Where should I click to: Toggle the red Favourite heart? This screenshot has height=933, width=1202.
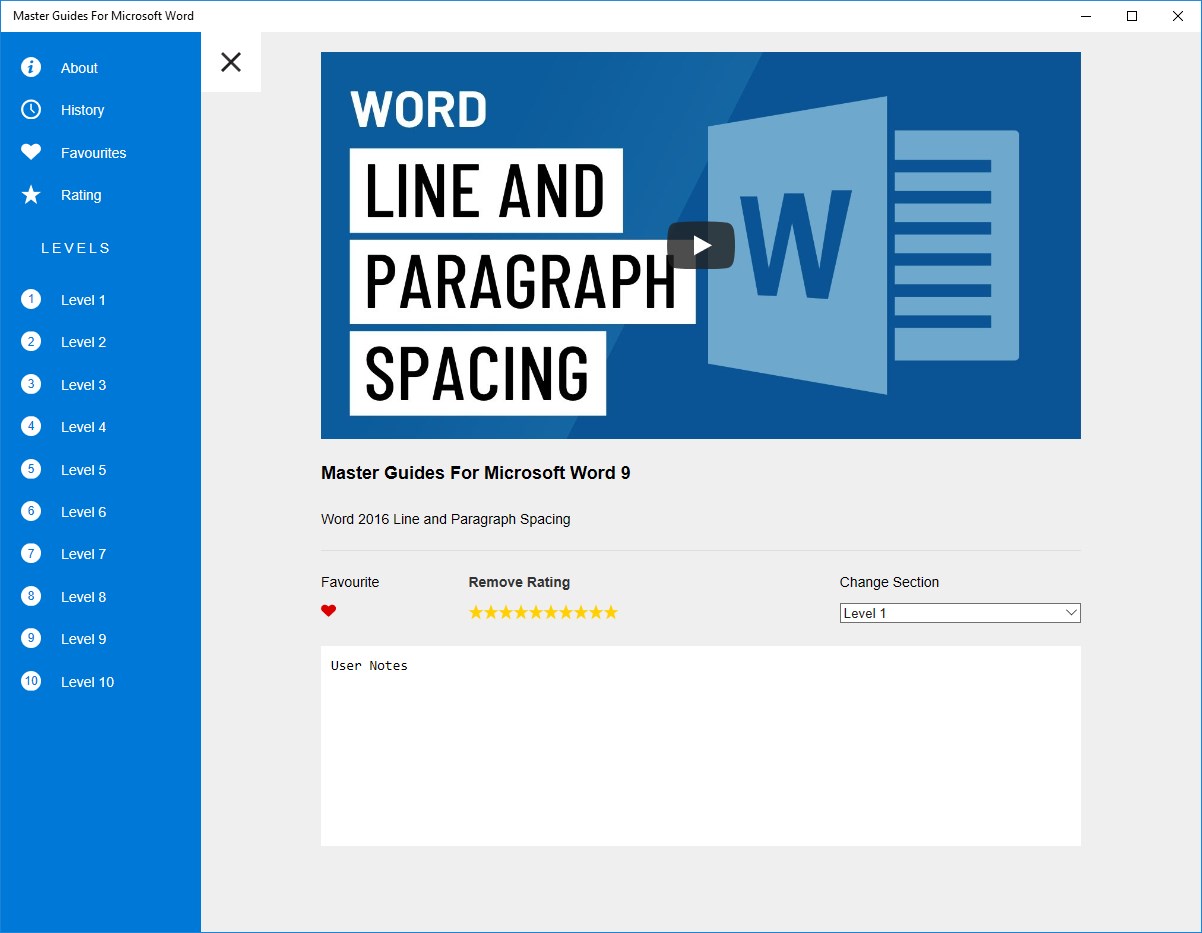(328, 611)
